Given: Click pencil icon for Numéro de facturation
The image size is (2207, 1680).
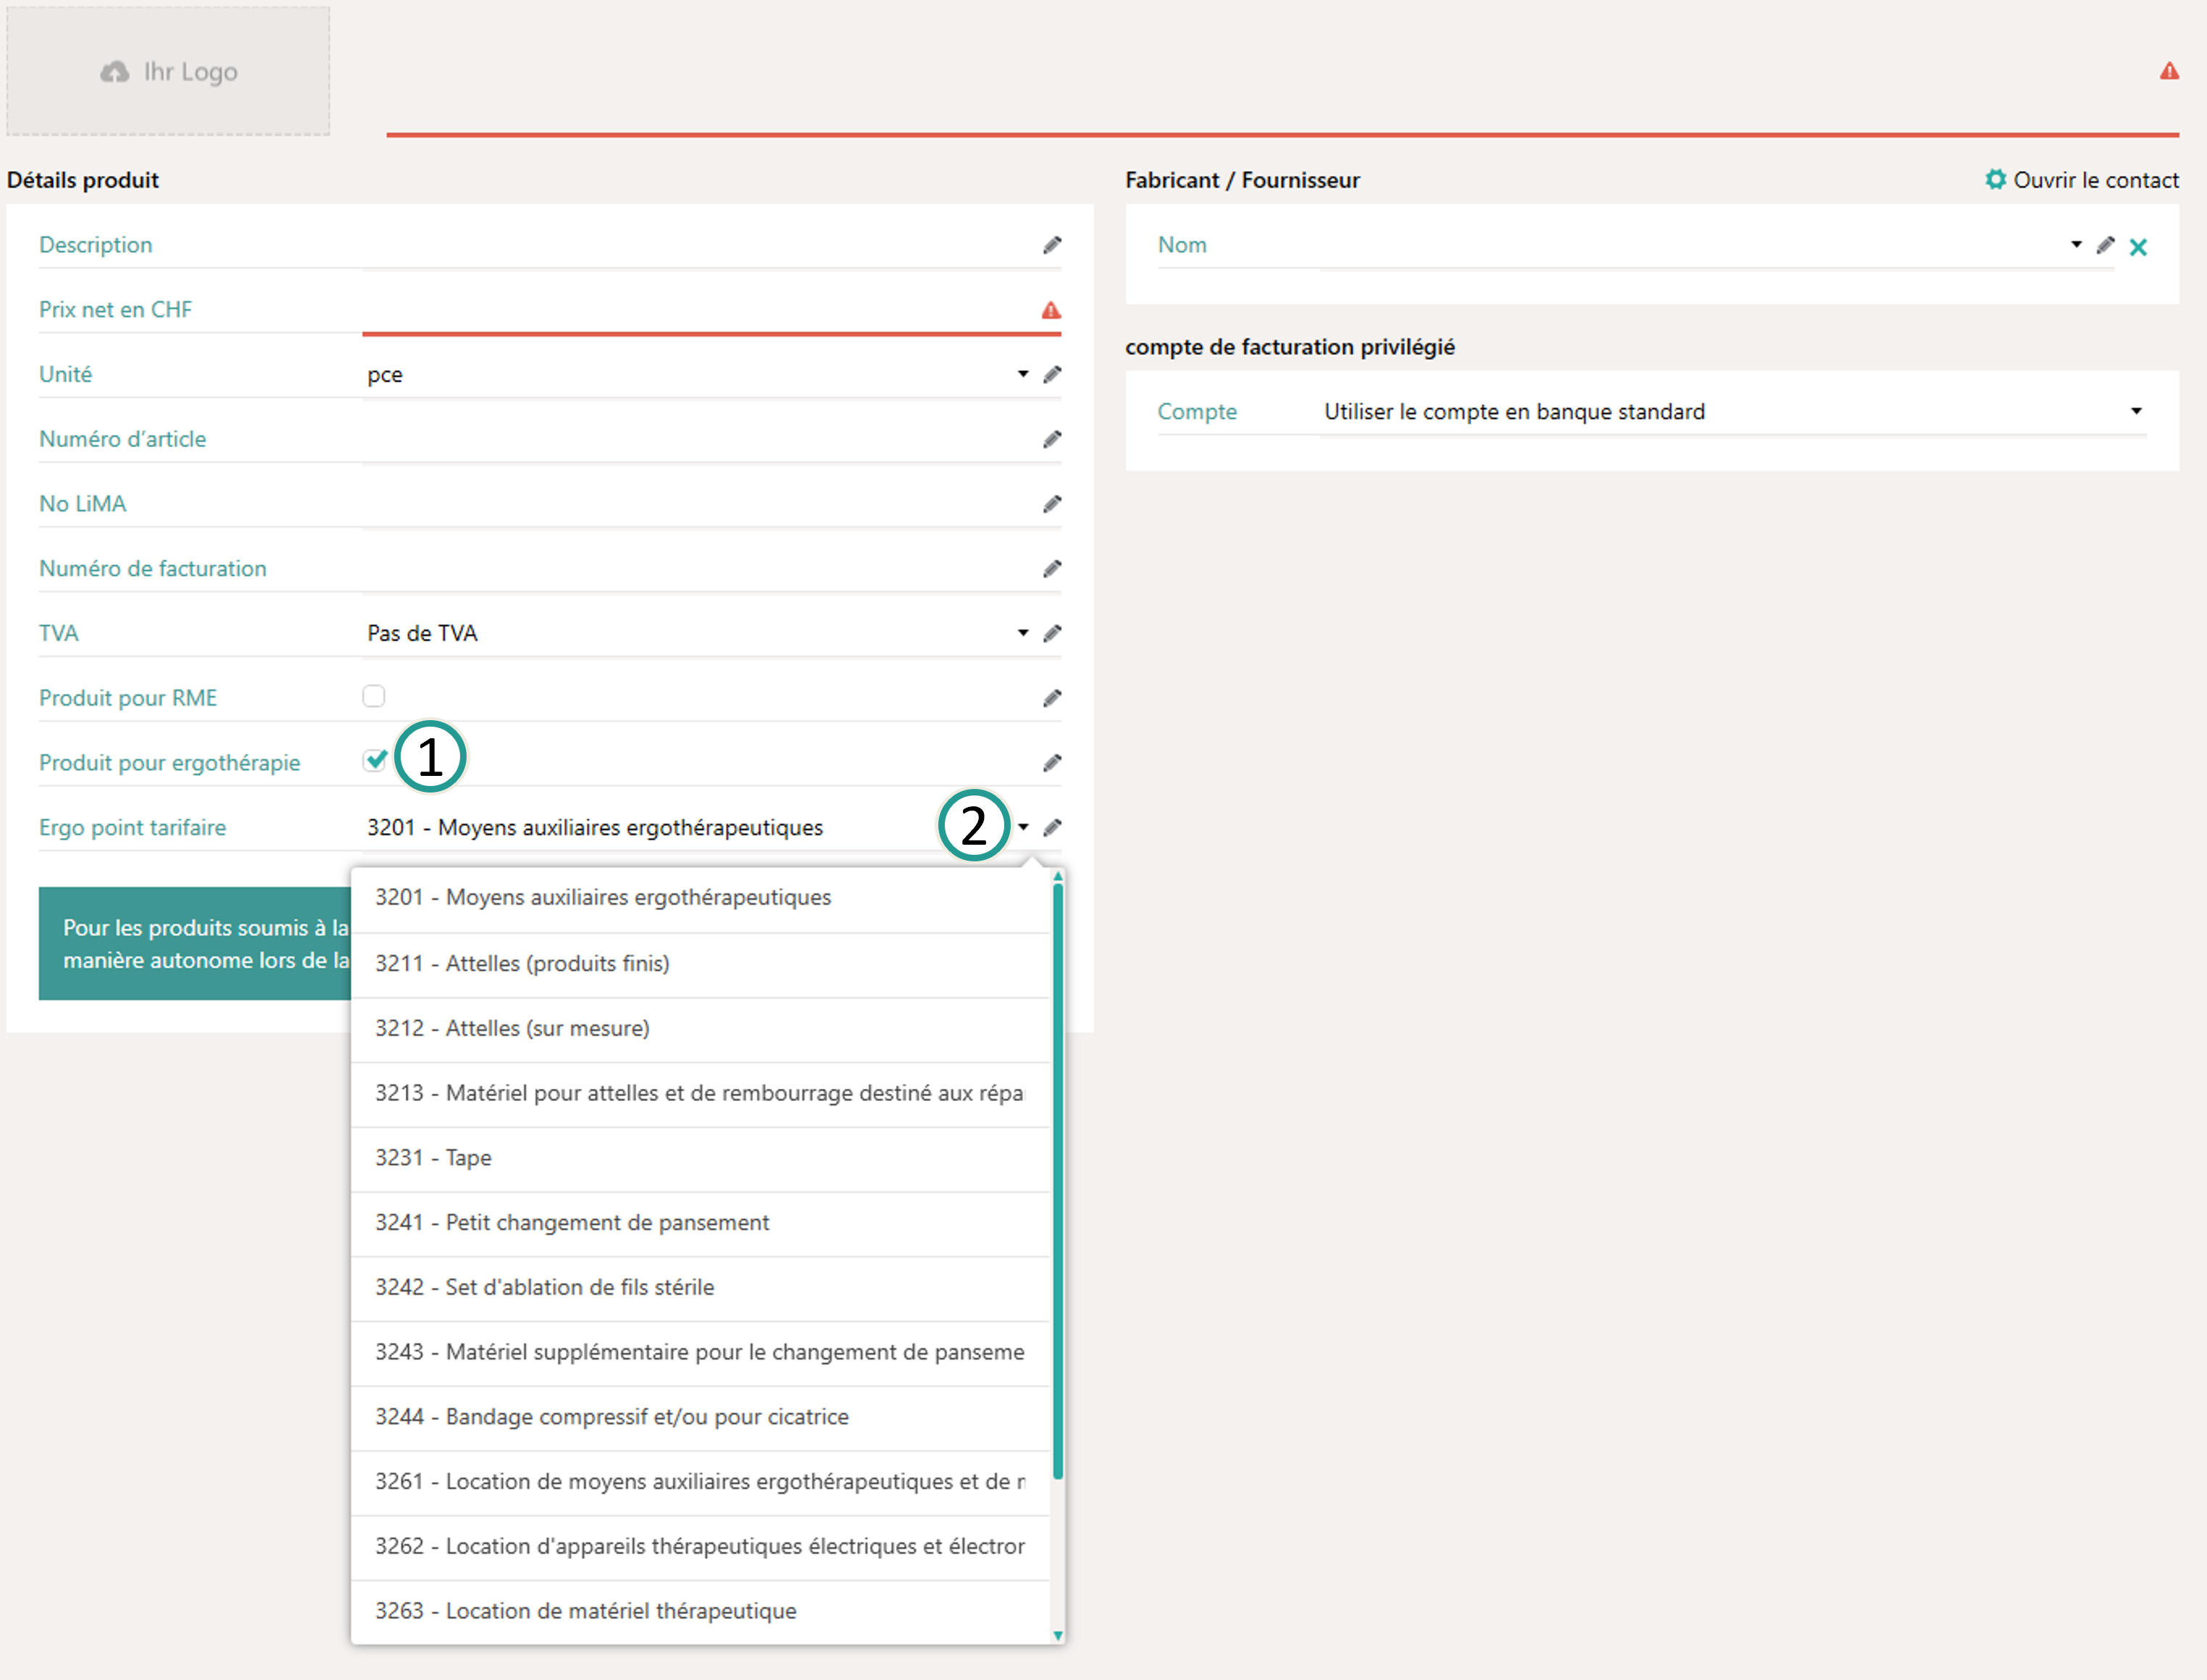Looking at the screenshot, I should pos(1051,569).
